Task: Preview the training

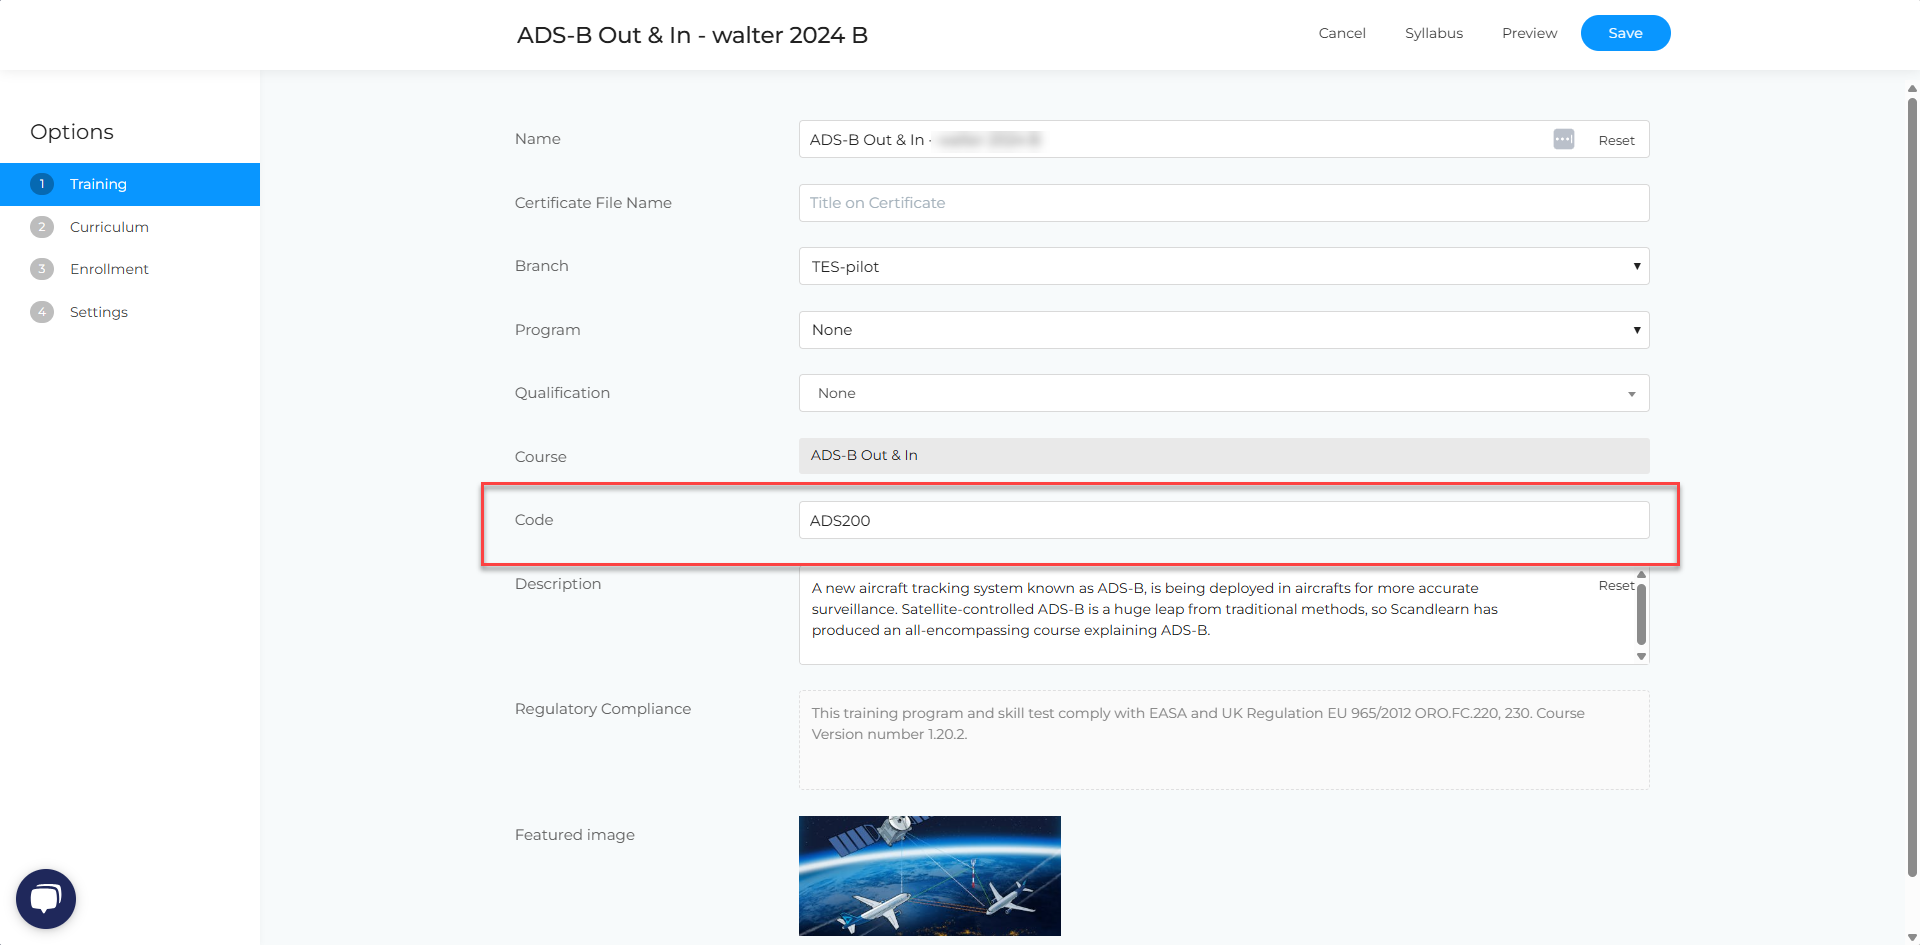Action: coord(1529,33)
